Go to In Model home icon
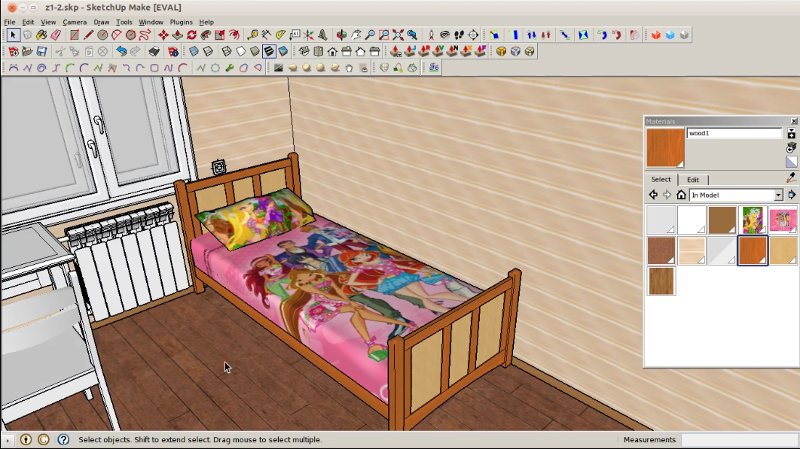 [681, 195]
